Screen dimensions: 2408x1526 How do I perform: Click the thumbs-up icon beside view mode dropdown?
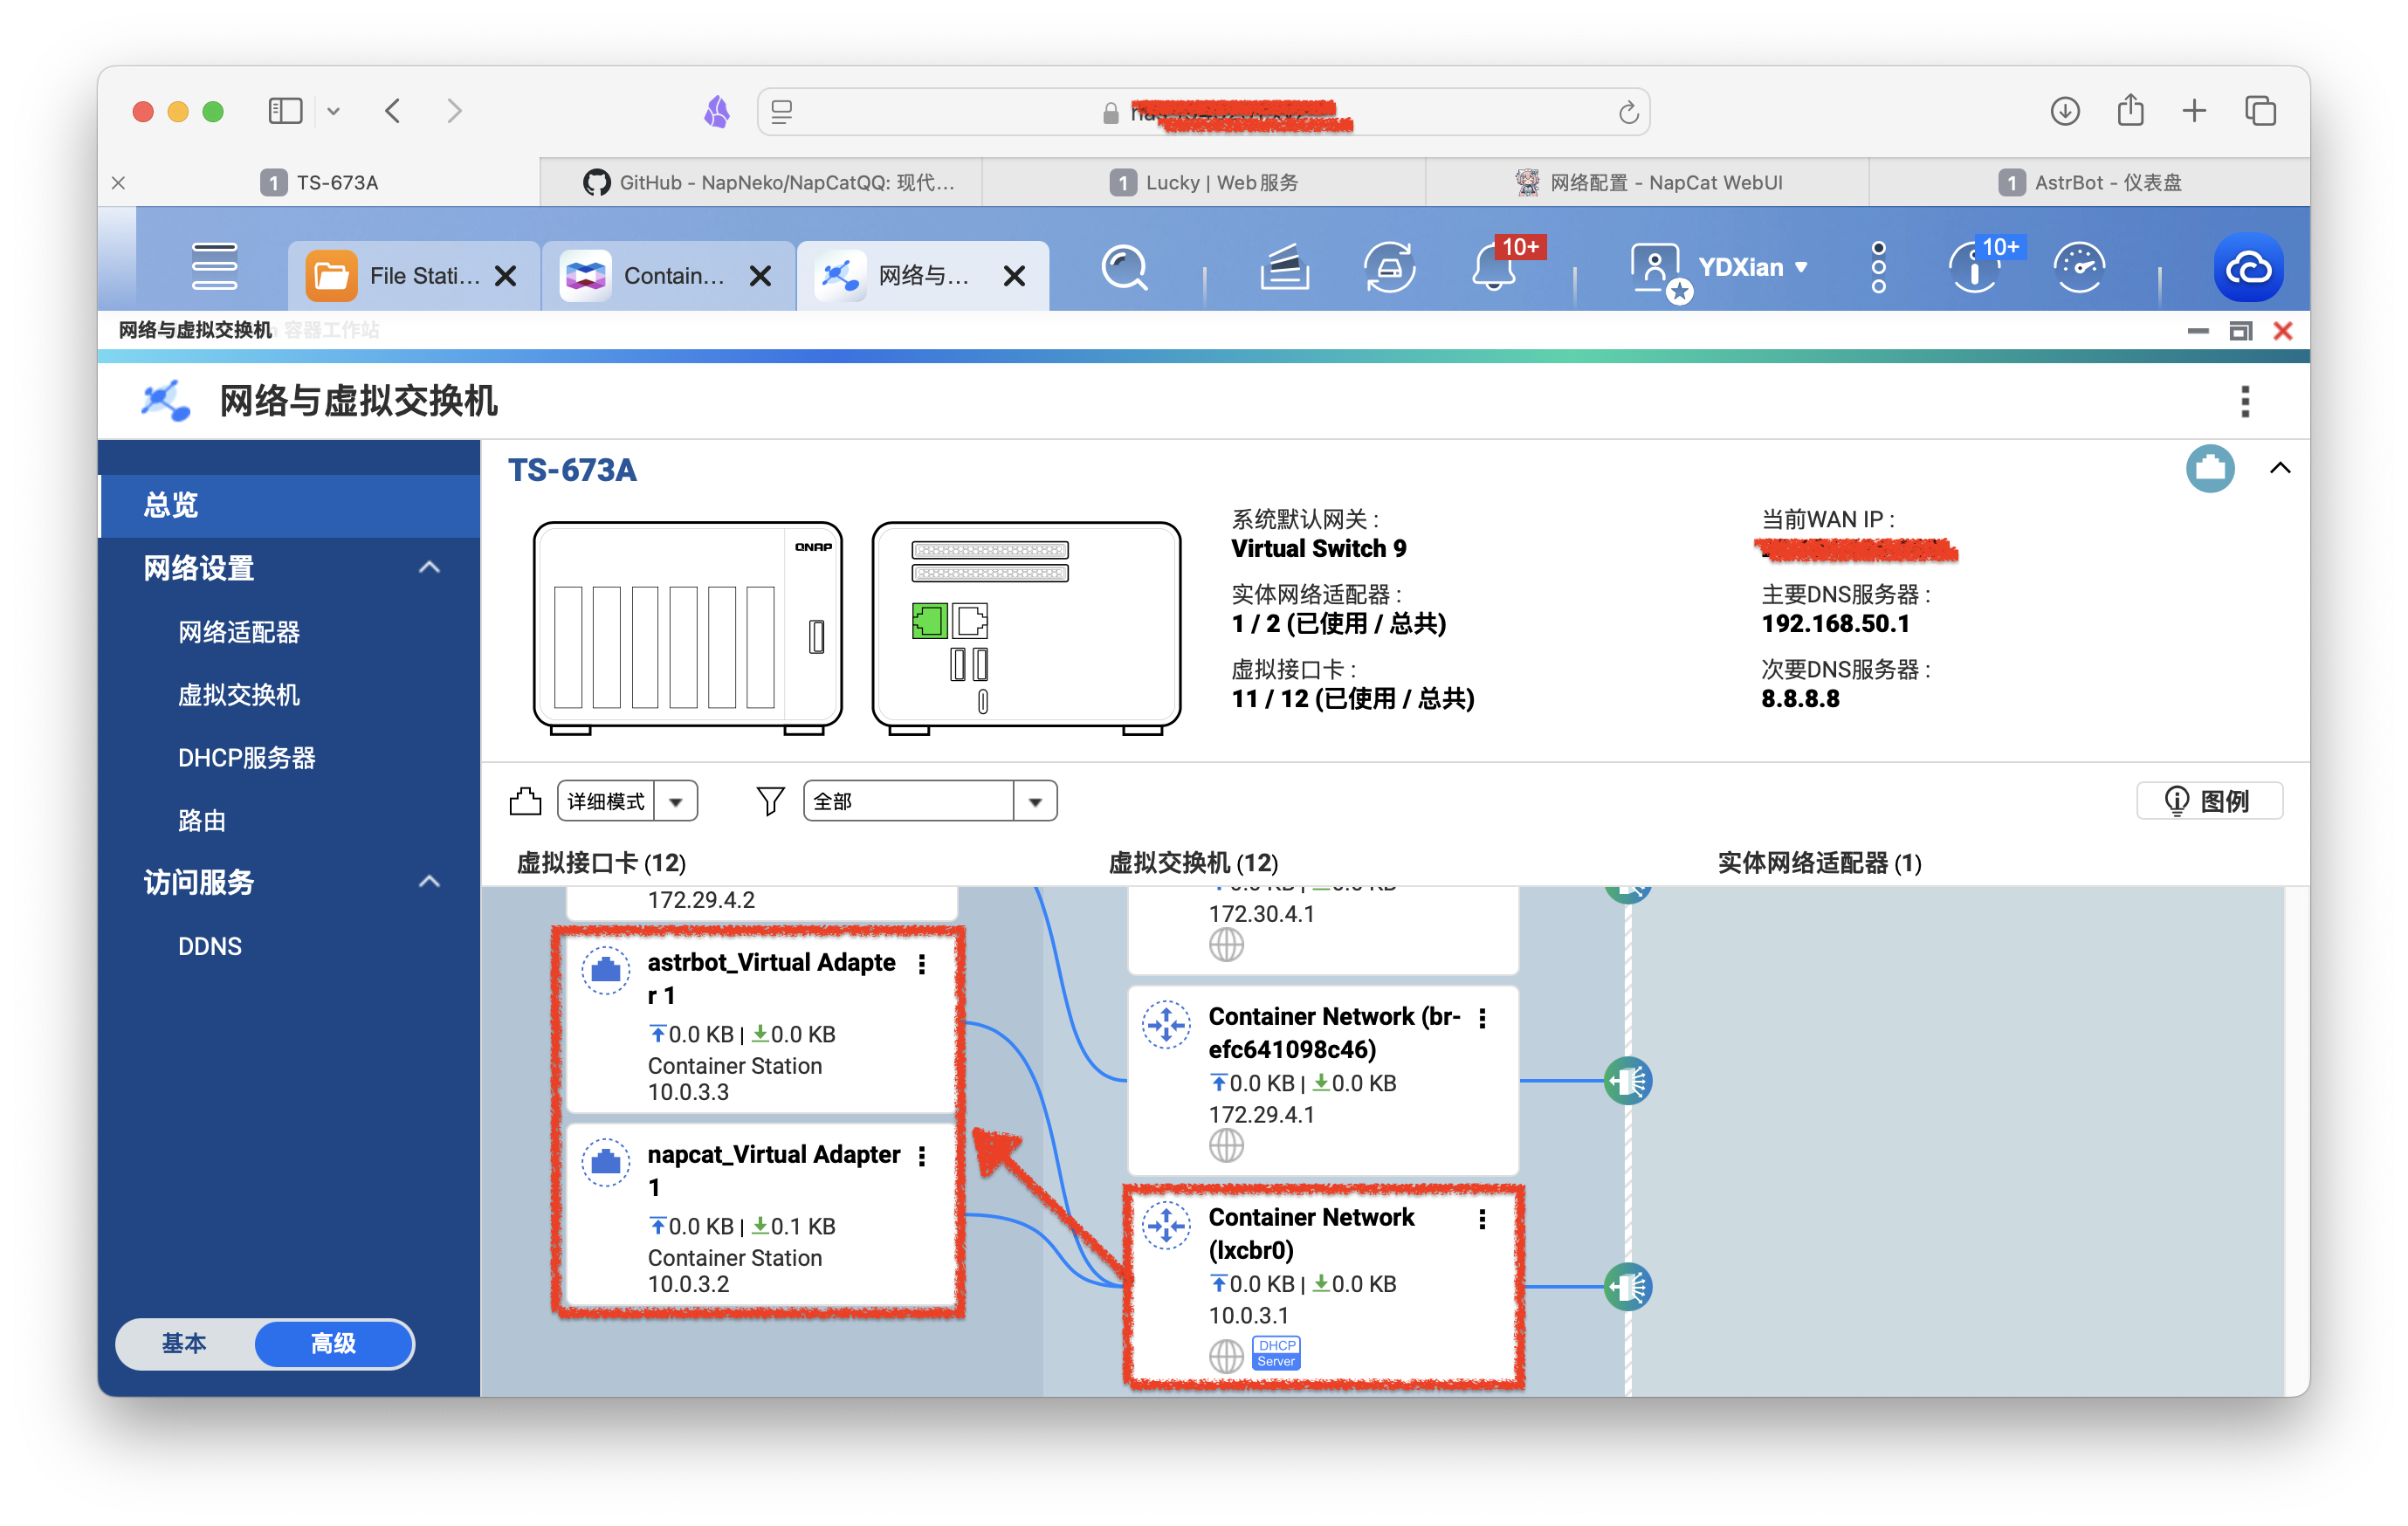(525, 801)
